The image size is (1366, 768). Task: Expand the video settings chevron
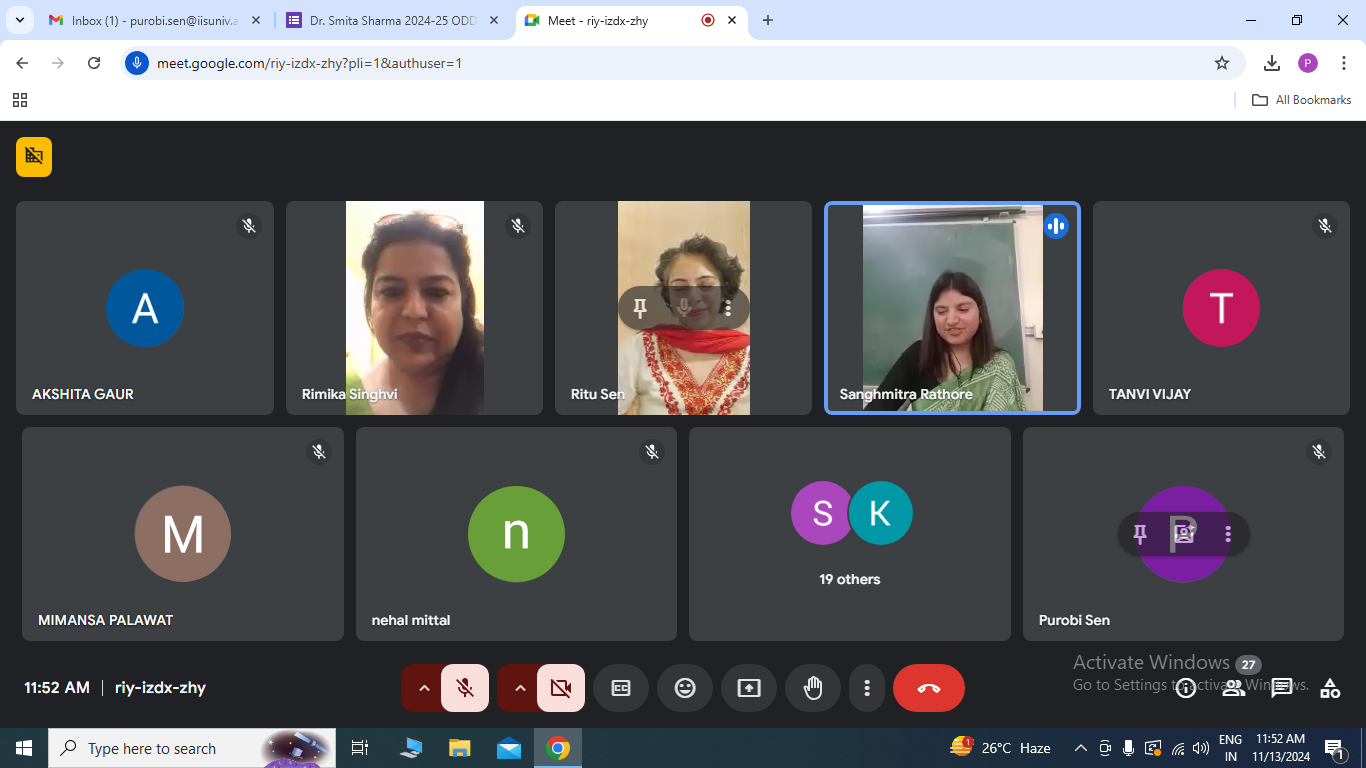click(520, 688)
